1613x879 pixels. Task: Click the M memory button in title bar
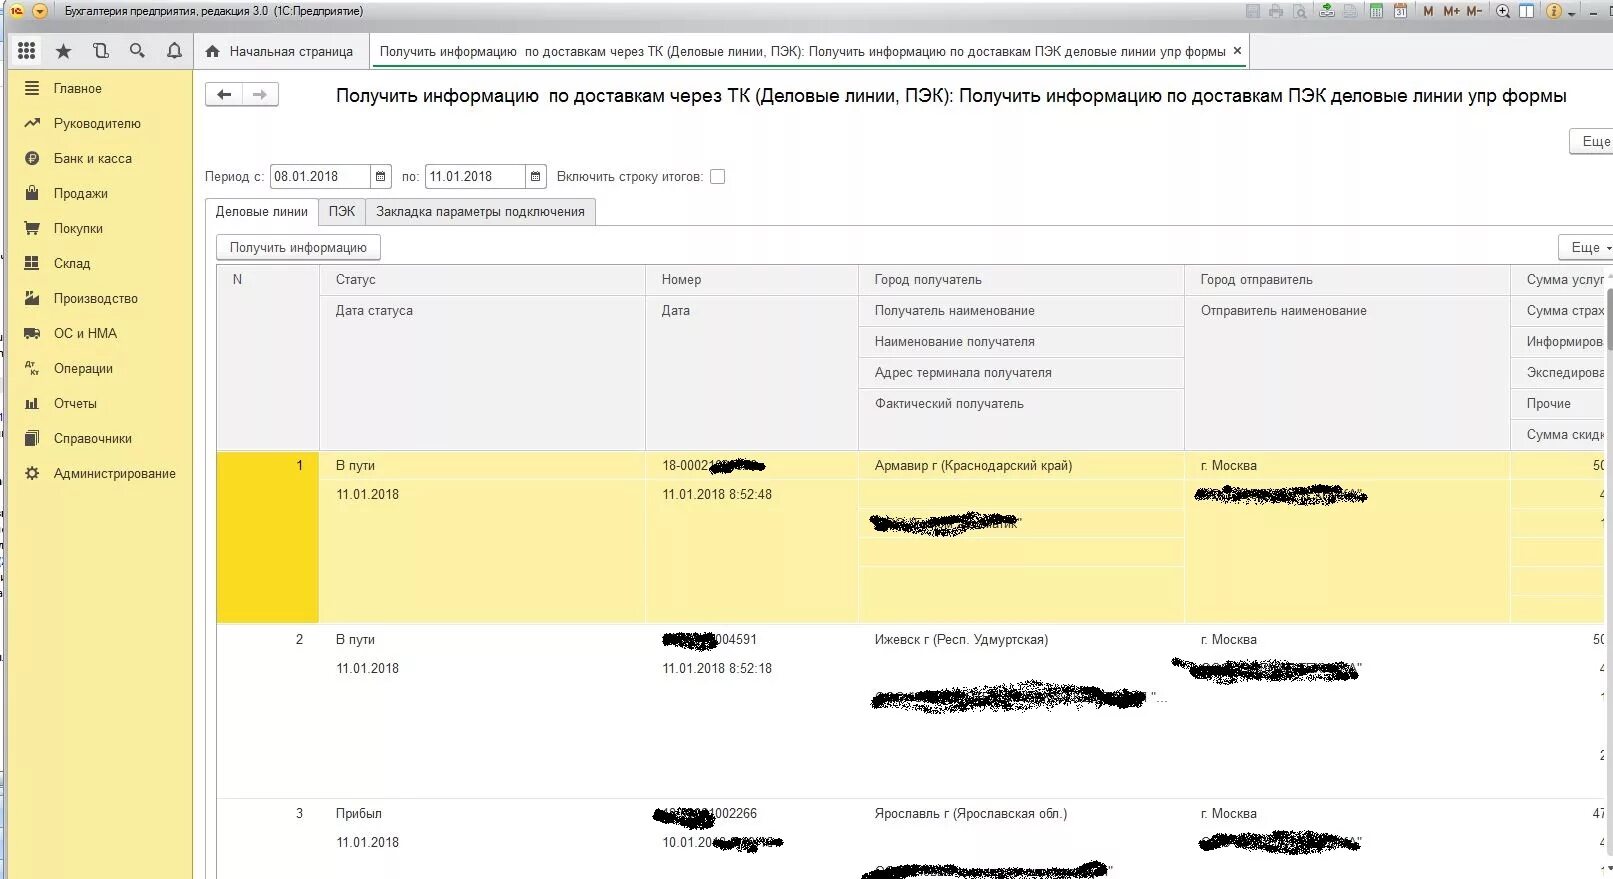point(1428,11)
